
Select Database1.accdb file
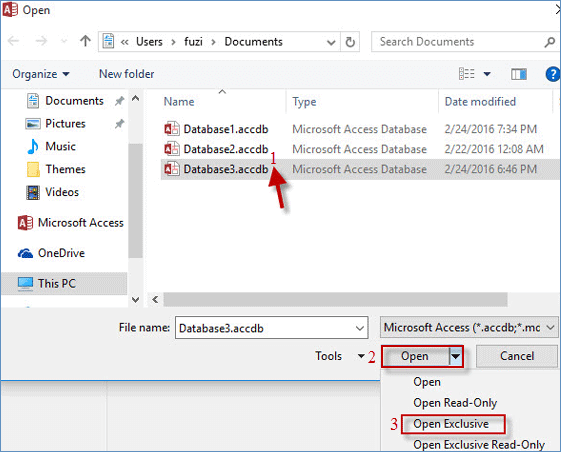coord(226,129)
